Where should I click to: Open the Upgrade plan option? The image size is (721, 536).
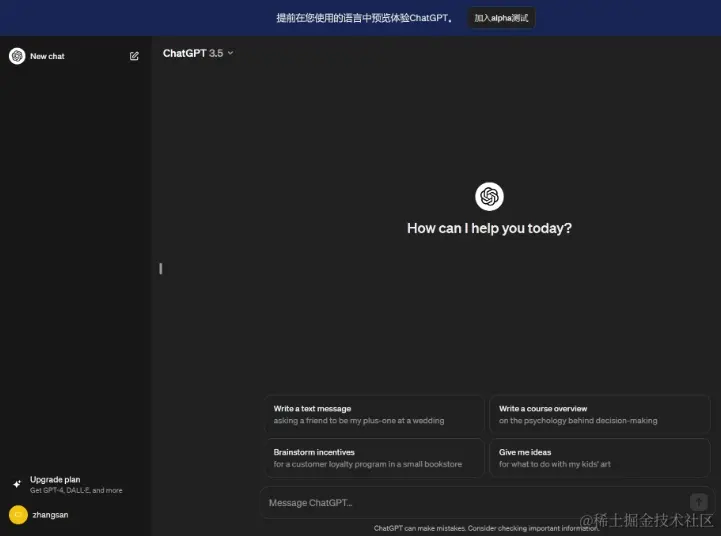(74, 485)
